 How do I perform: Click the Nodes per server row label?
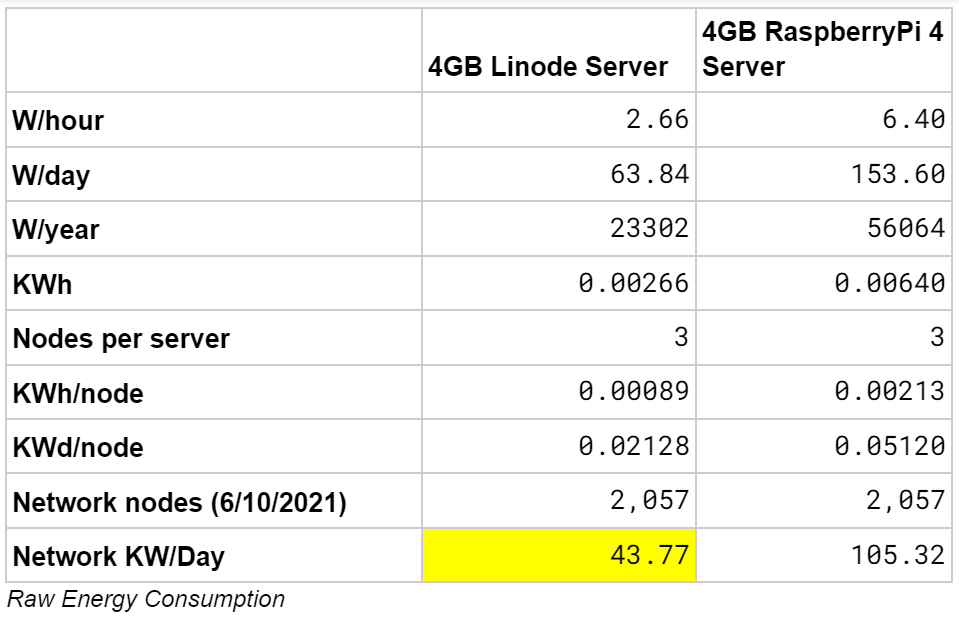121,338
